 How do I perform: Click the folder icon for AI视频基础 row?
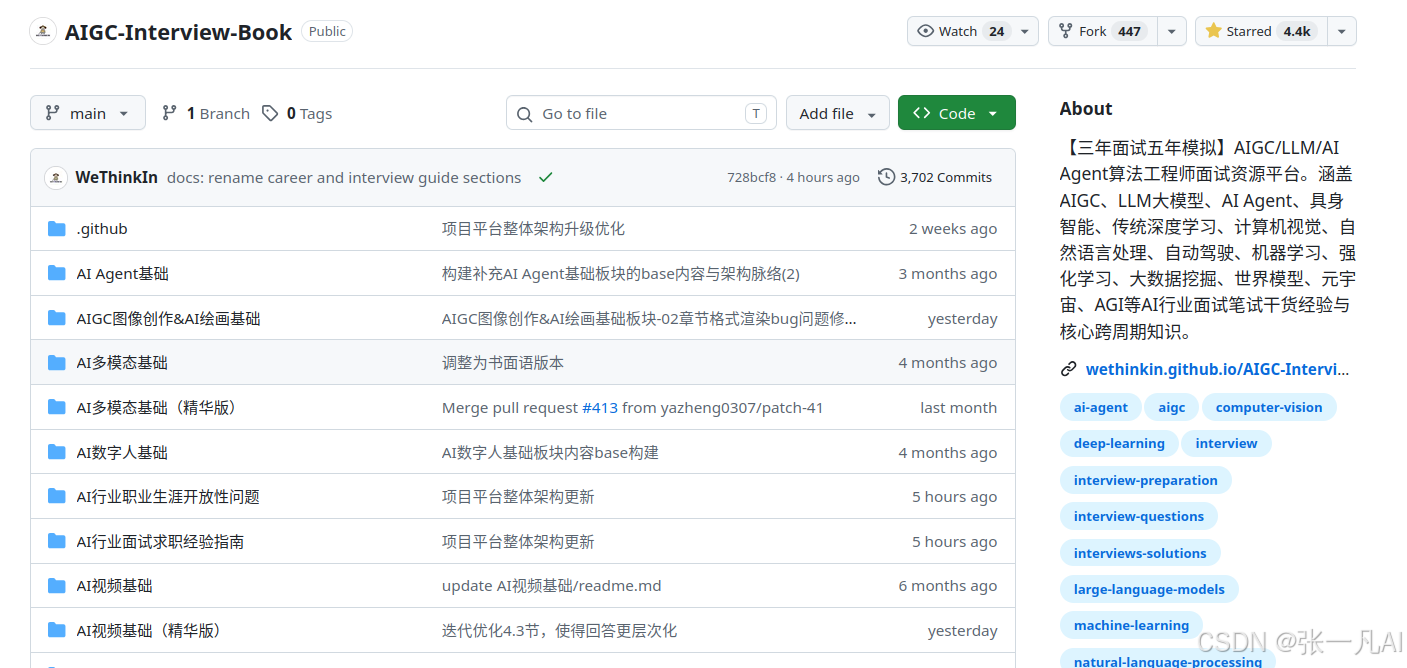click(x=57, y=585)
